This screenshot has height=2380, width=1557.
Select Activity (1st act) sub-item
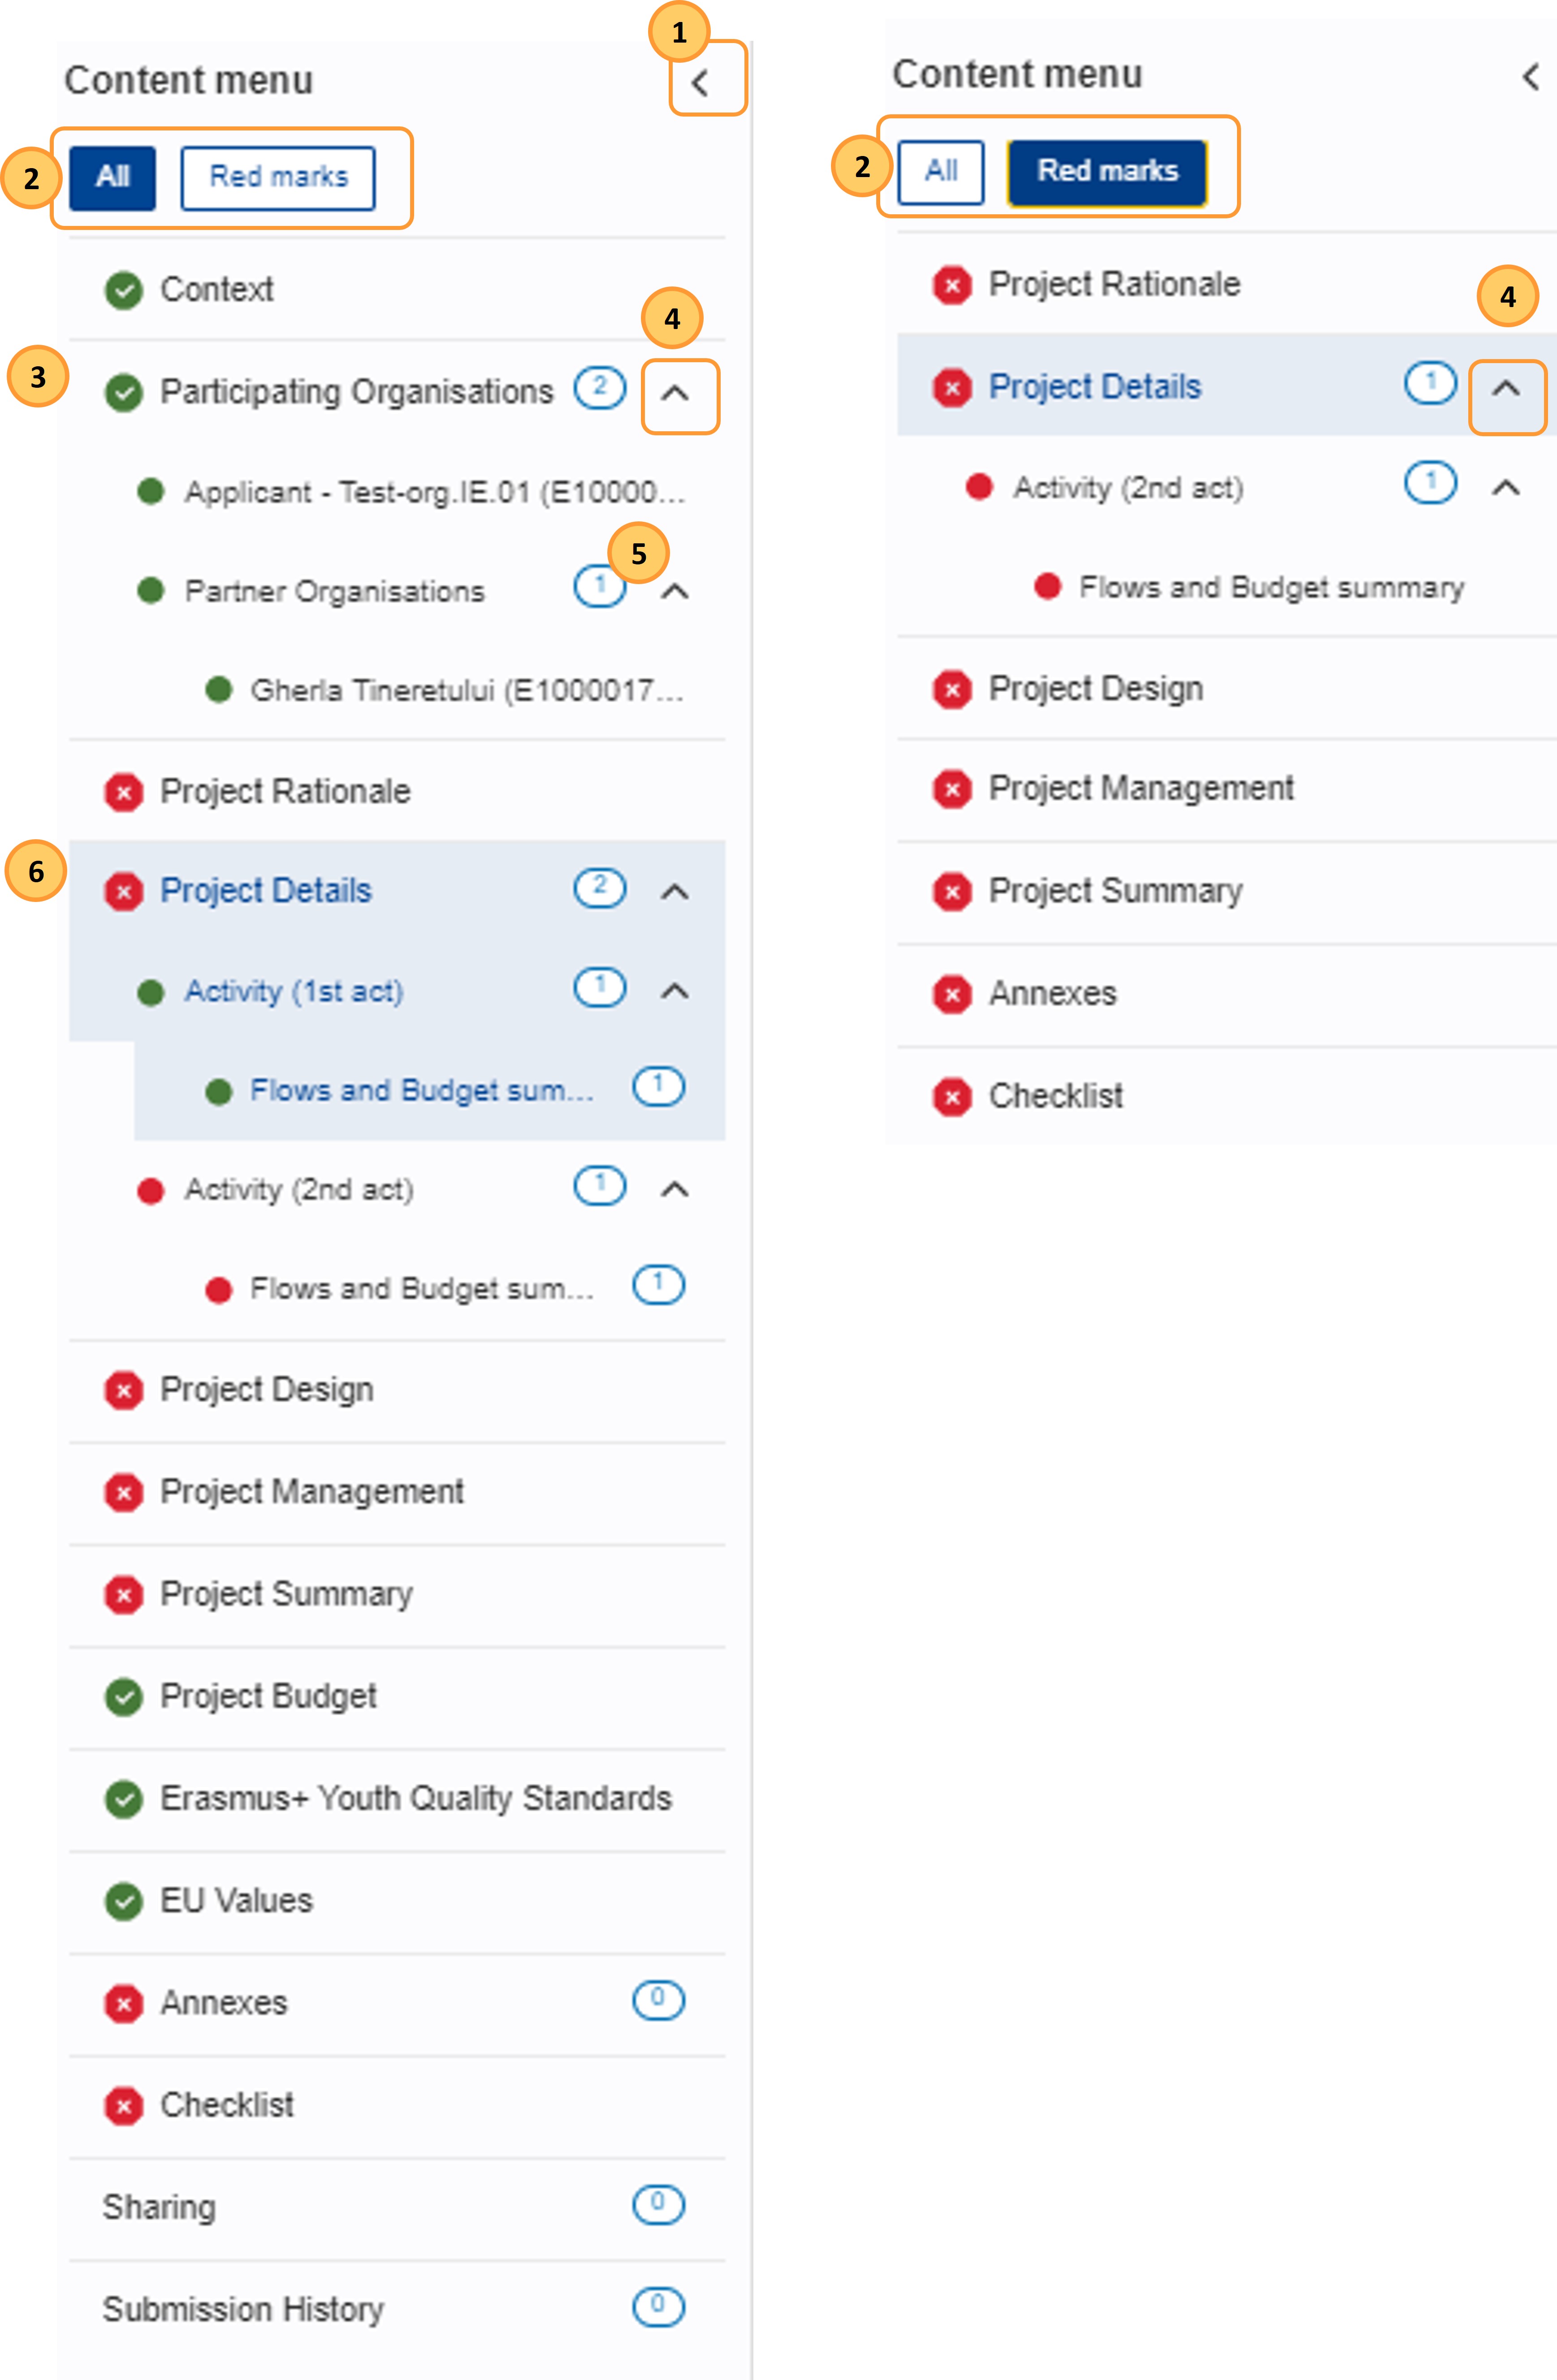(x=294, y=991)
